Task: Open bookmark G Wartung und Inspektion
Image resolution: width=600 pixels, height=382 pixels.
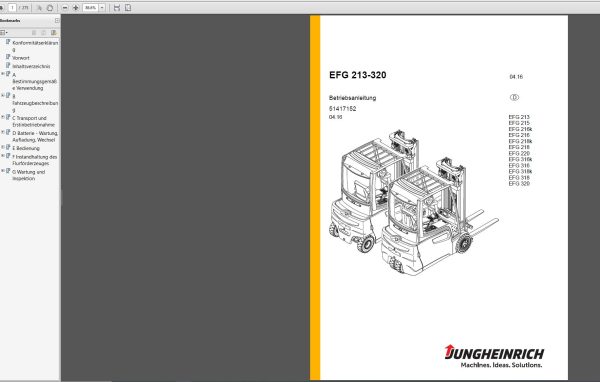Action: tap(28, 175)
